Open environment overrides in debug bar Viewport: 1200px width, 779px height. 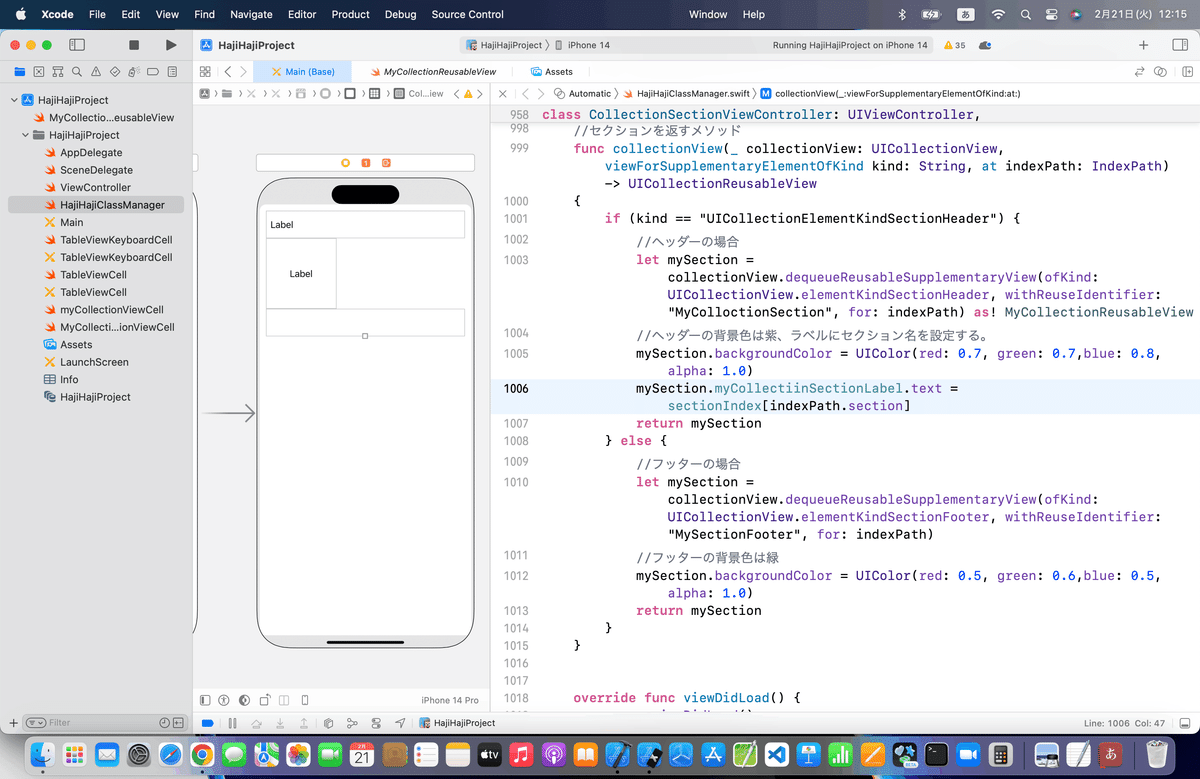point(376,722)
